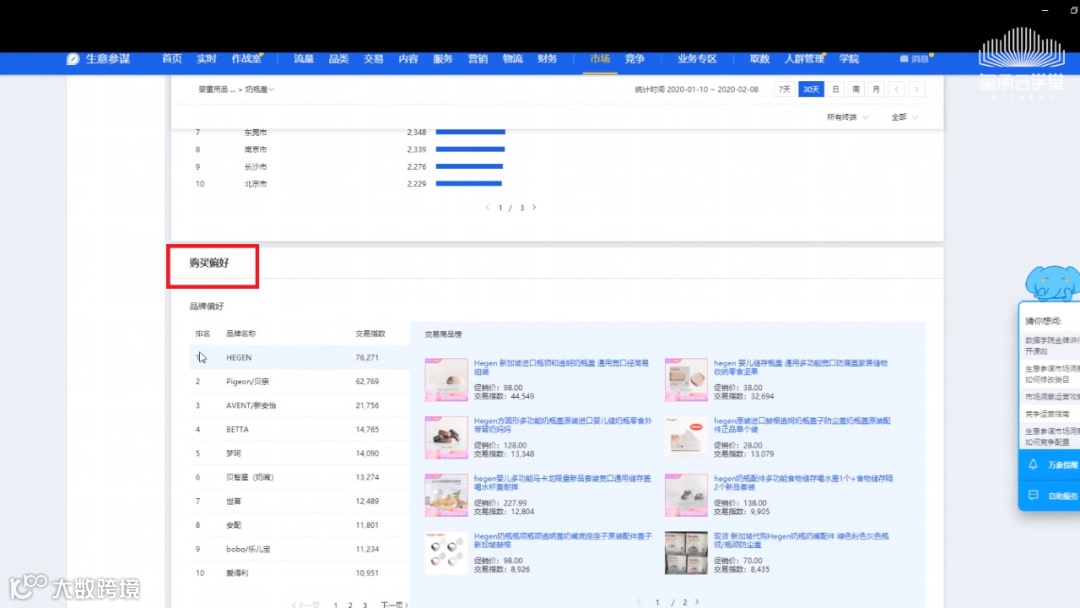
Task: Click the 生意参谋 logo icon
Action: (x=72, y=59)
